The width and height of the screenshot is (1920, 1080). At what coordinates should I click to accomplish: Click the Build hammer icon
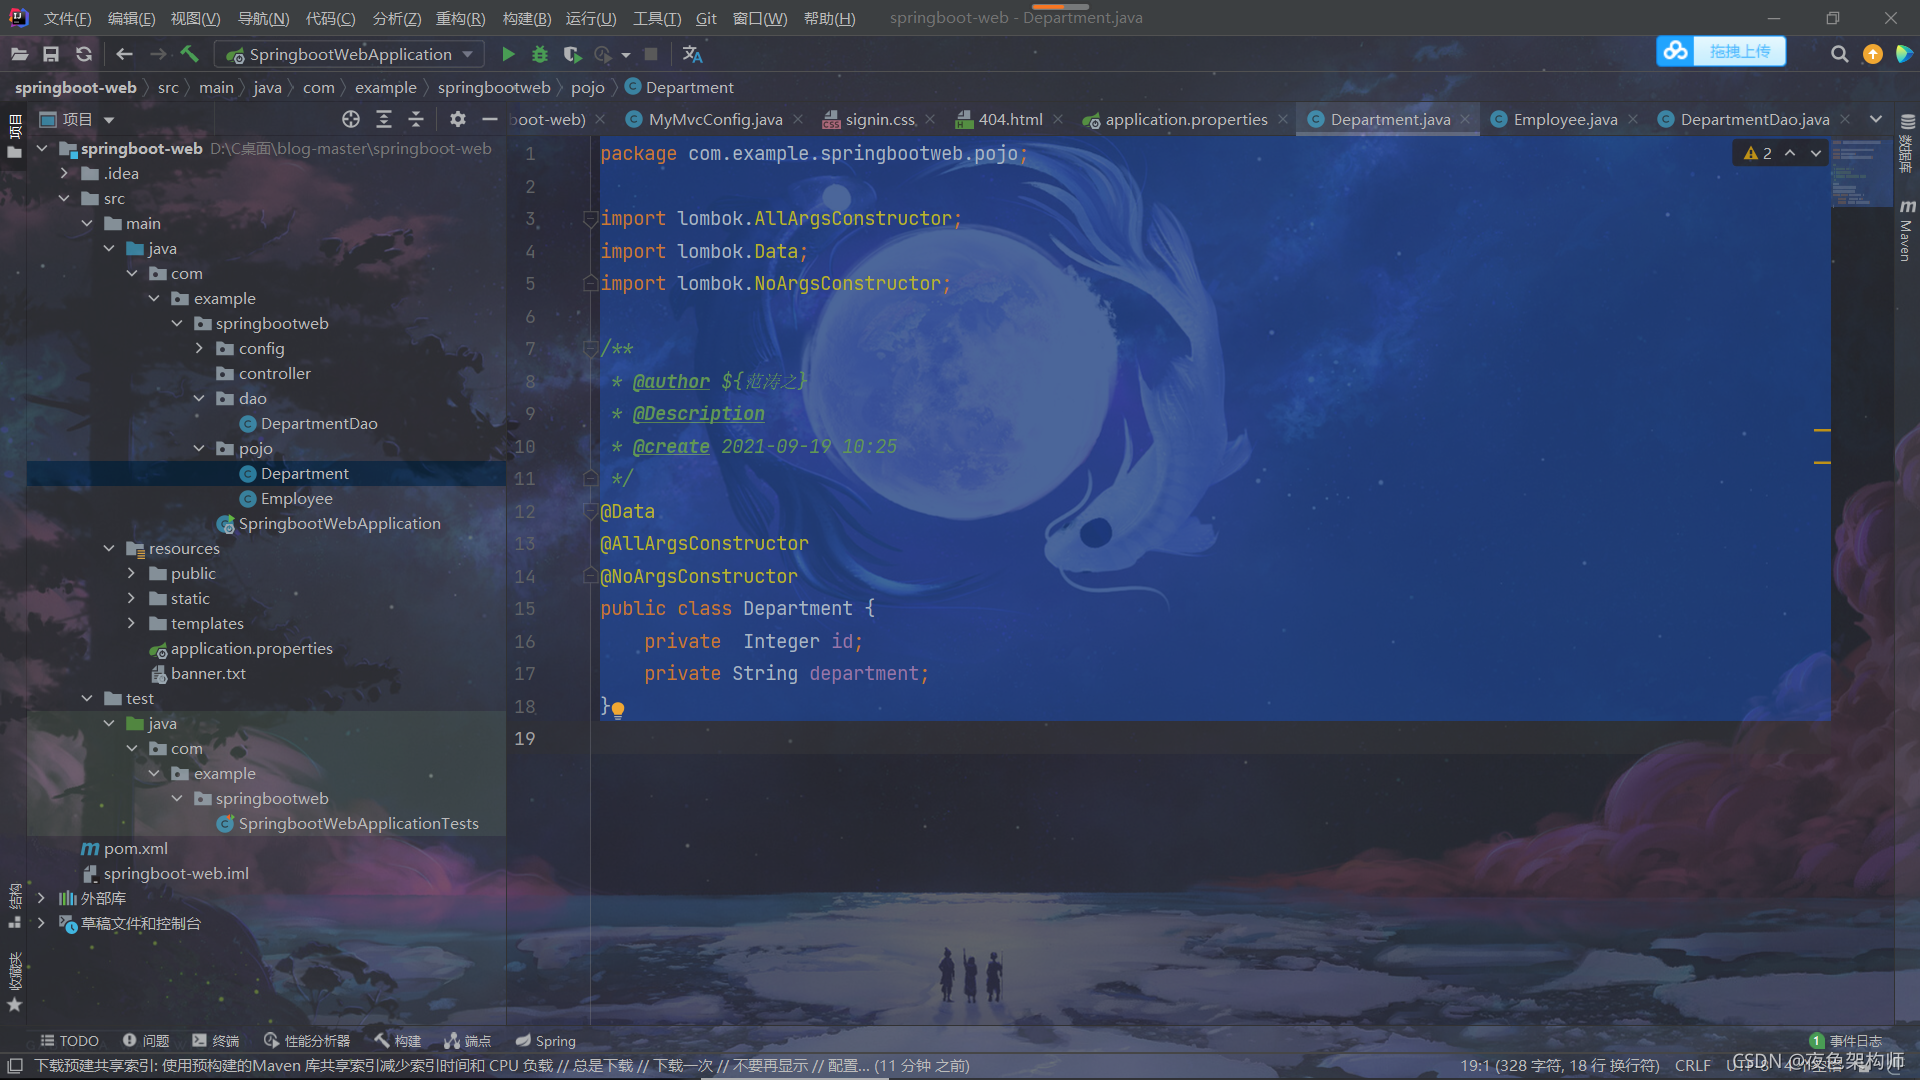point(190,54)
